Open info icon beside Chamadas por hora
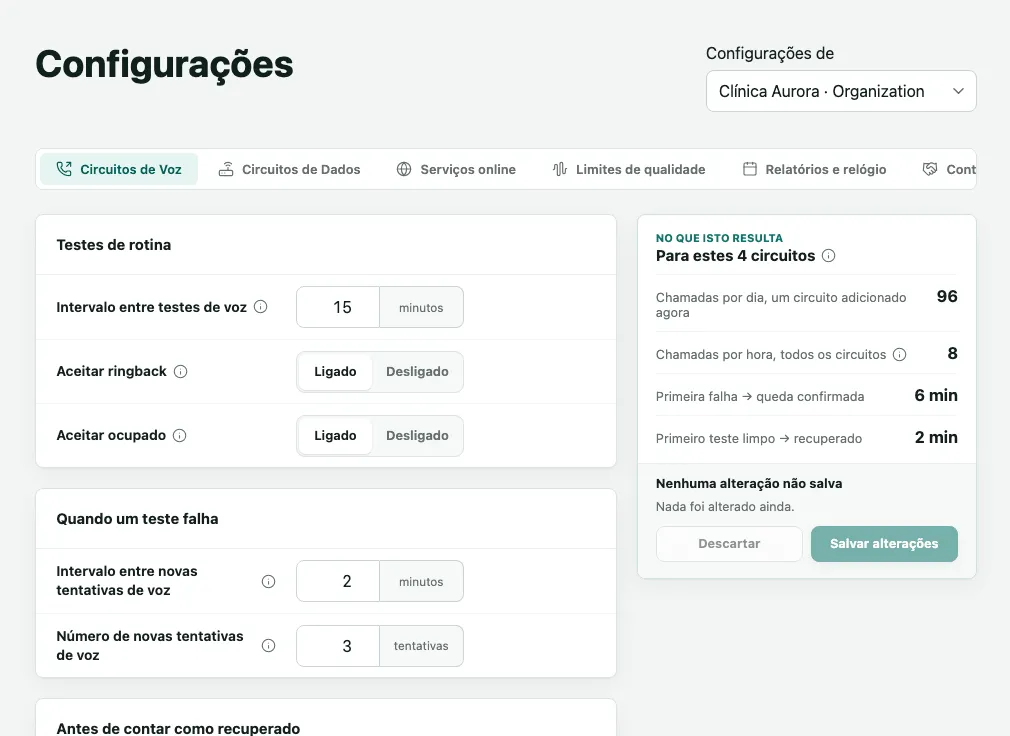Viewport: 1010px width, 736px height. pos(900,355)
